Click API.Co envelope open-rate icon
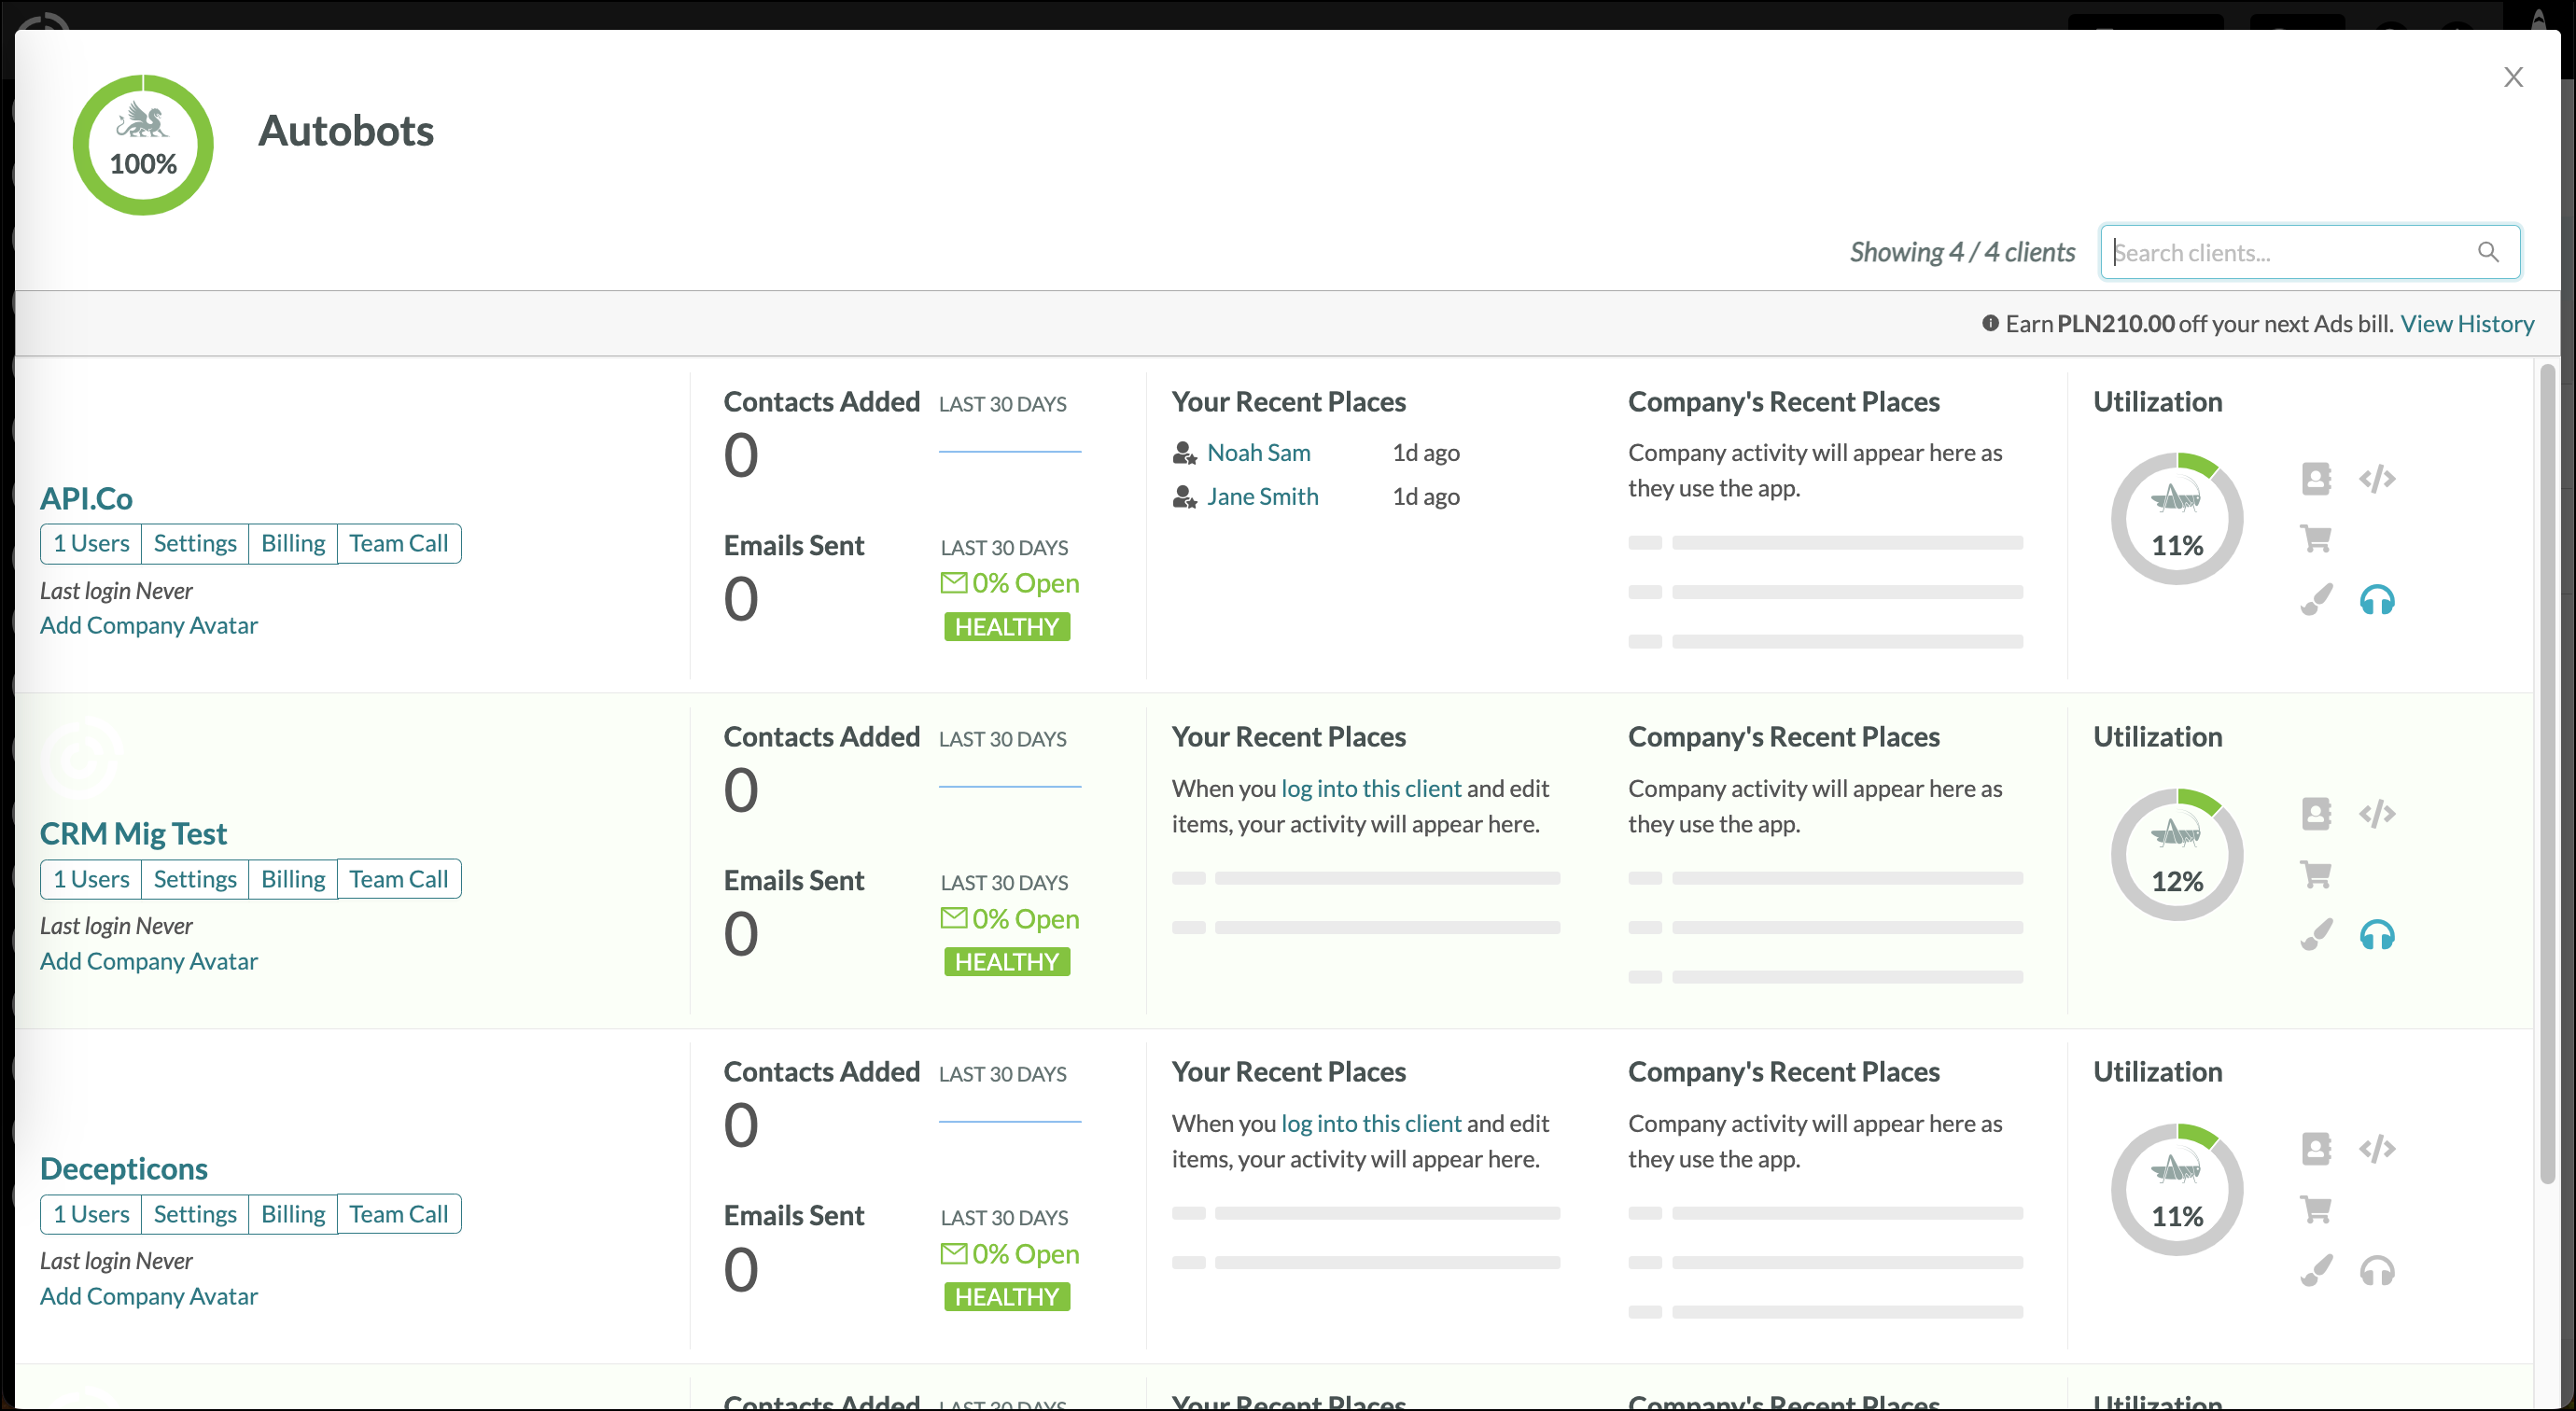This screenshot has height=1411, width=2576. point(954,582)
